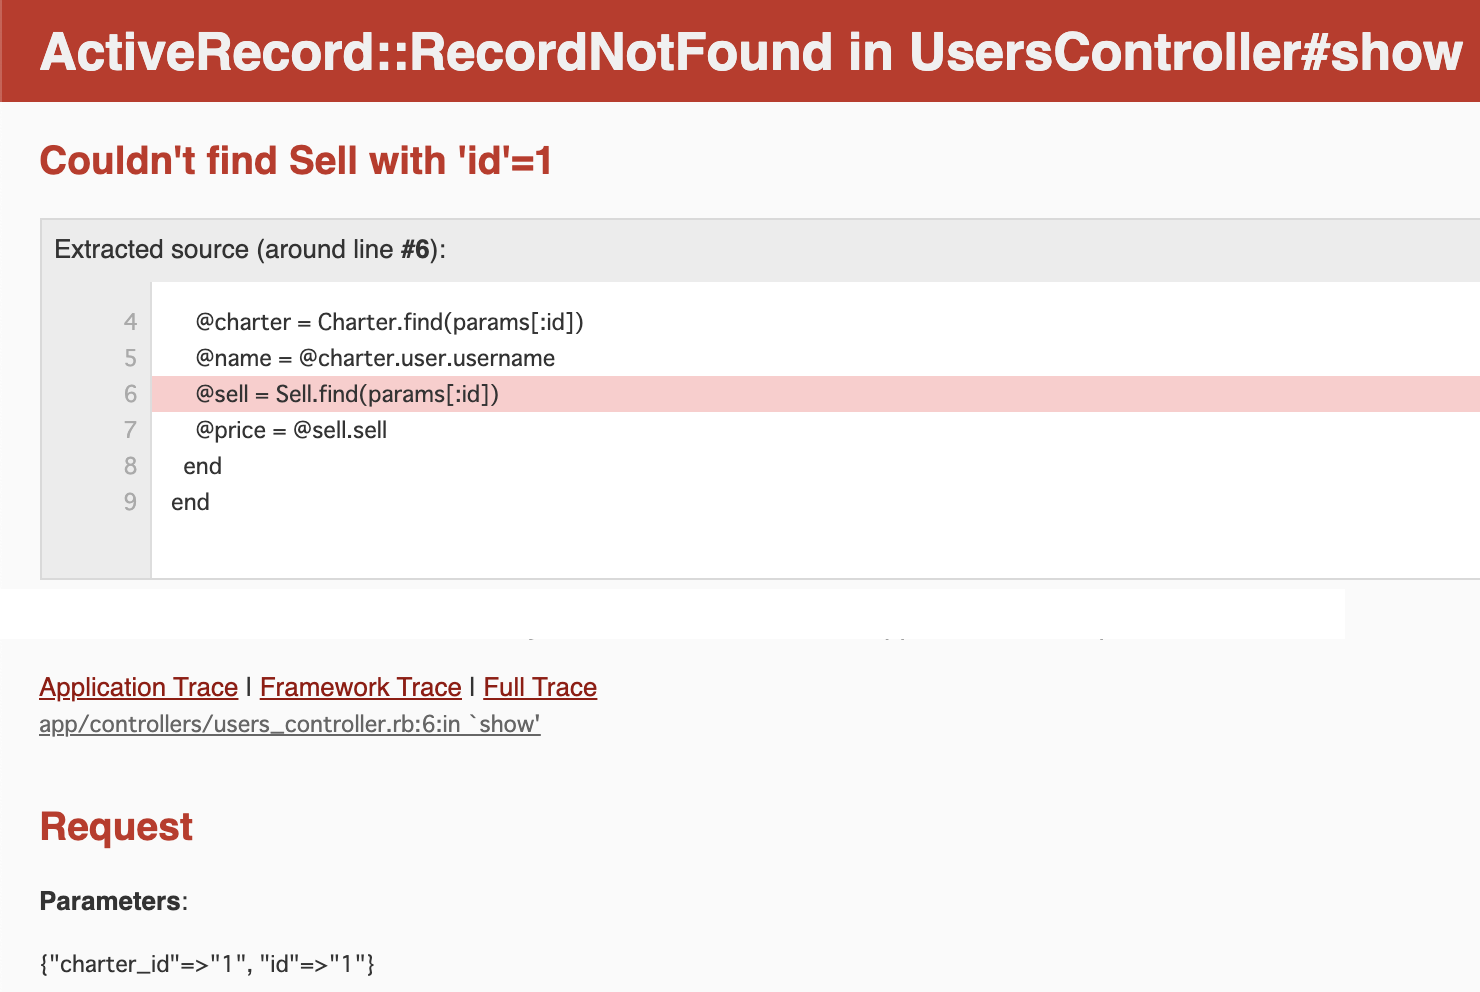Click the "Couldn't find Sell" error message
Viewport: 1480px width, 992px height.
tap(295, 161)
